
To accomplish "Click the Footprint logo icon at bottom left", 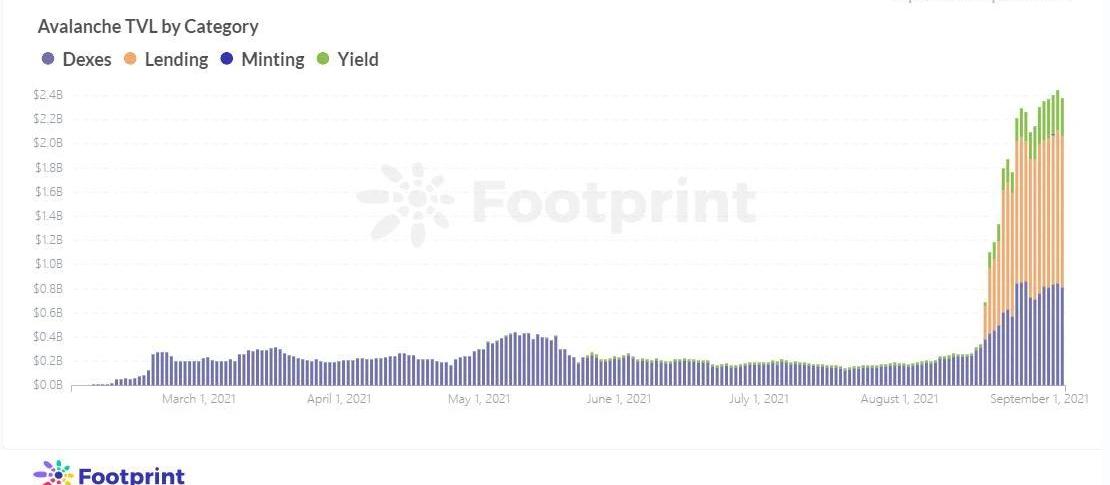I will [54, 473].
